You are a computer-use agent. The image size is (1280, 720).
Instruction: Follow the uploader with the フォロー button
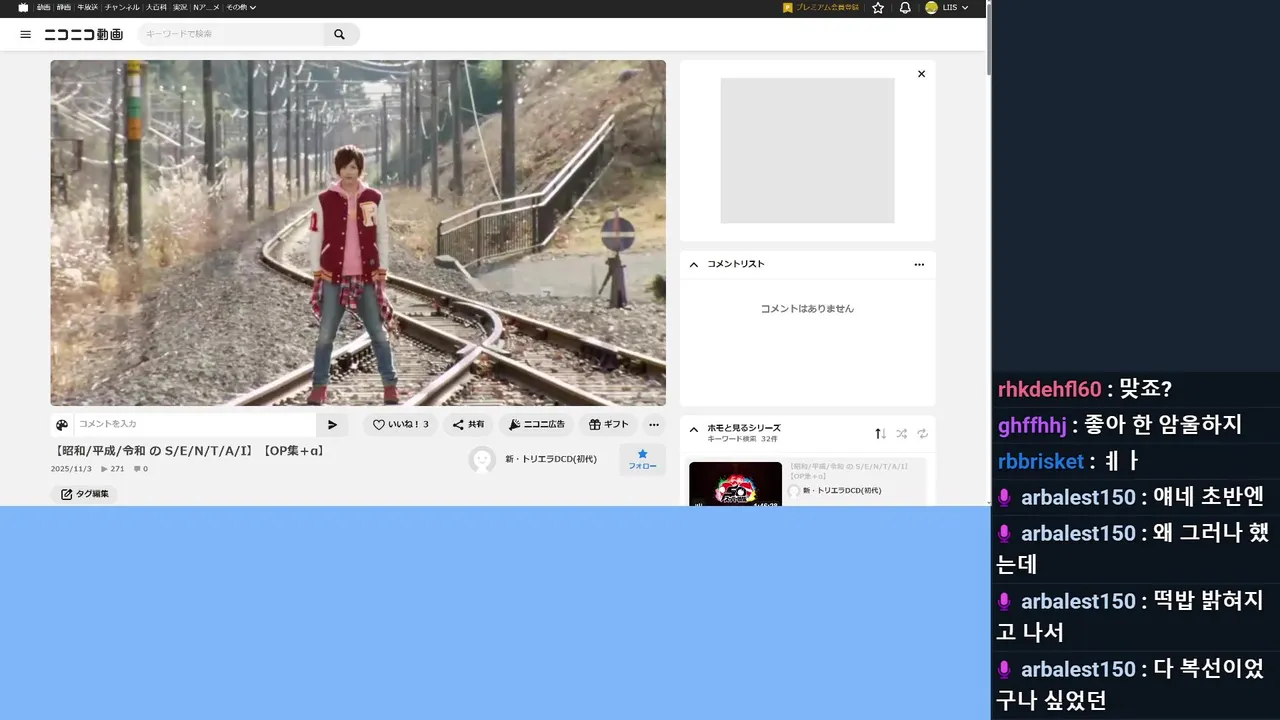tap(642, 460)
